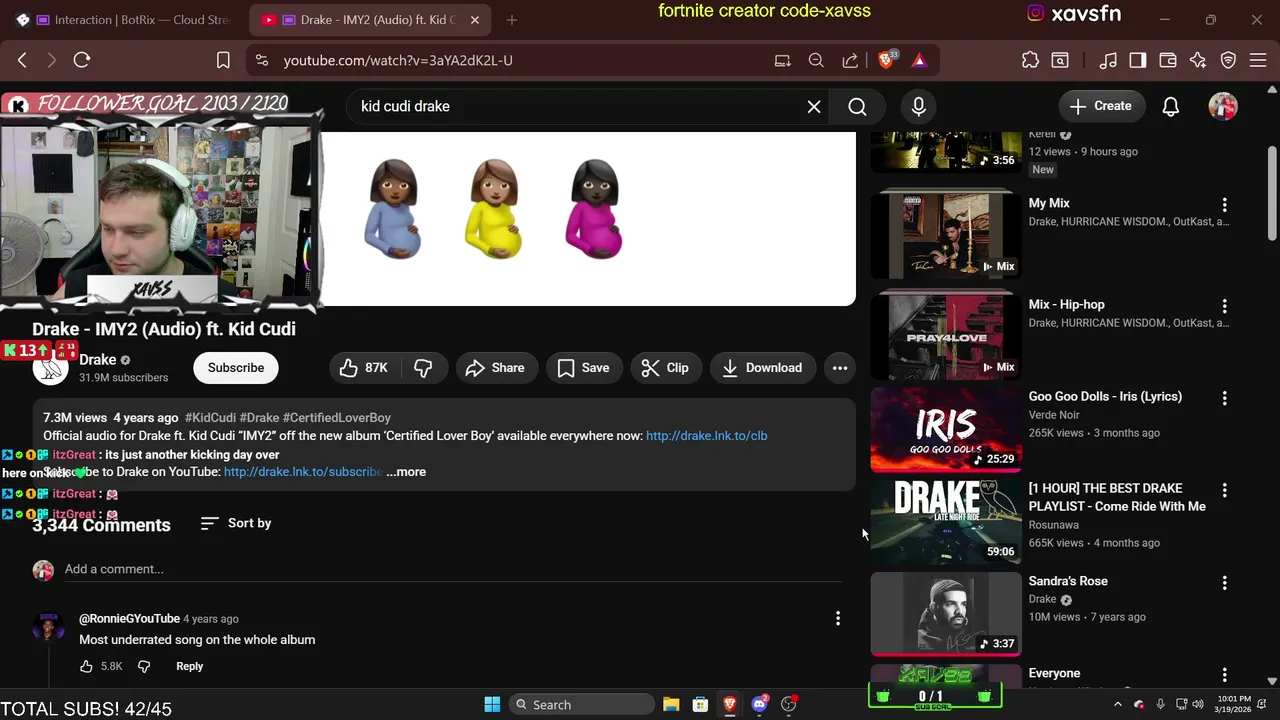Subscribe to Drake's channel
1280x720 pixels.
point(236,368)
